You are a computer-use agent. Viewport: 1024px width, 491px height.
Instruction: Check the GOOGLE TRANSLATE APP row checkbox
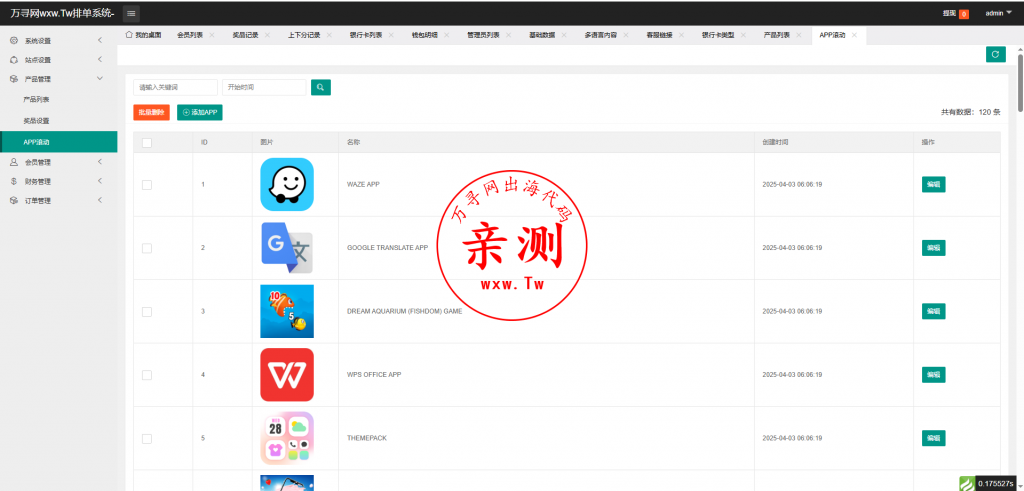tap(147, 248)
